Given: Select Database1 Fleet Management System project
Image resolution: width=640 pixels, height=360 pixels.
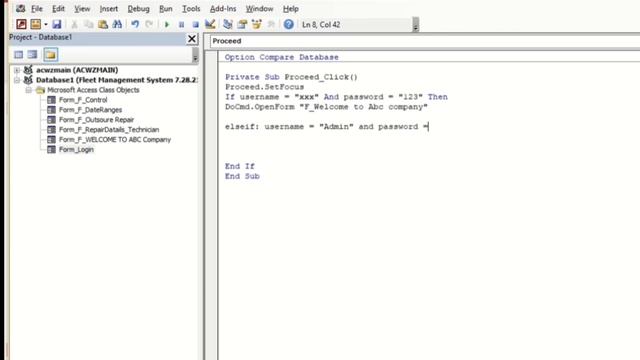Looking at the screenshot, I should 117,80.
